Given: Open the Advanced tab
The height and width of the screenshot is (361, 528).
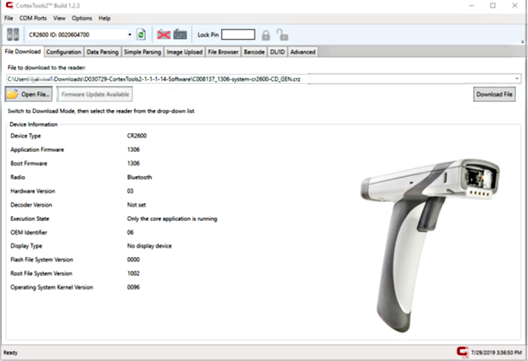Looking at the screenshot, I should [303, 52].
